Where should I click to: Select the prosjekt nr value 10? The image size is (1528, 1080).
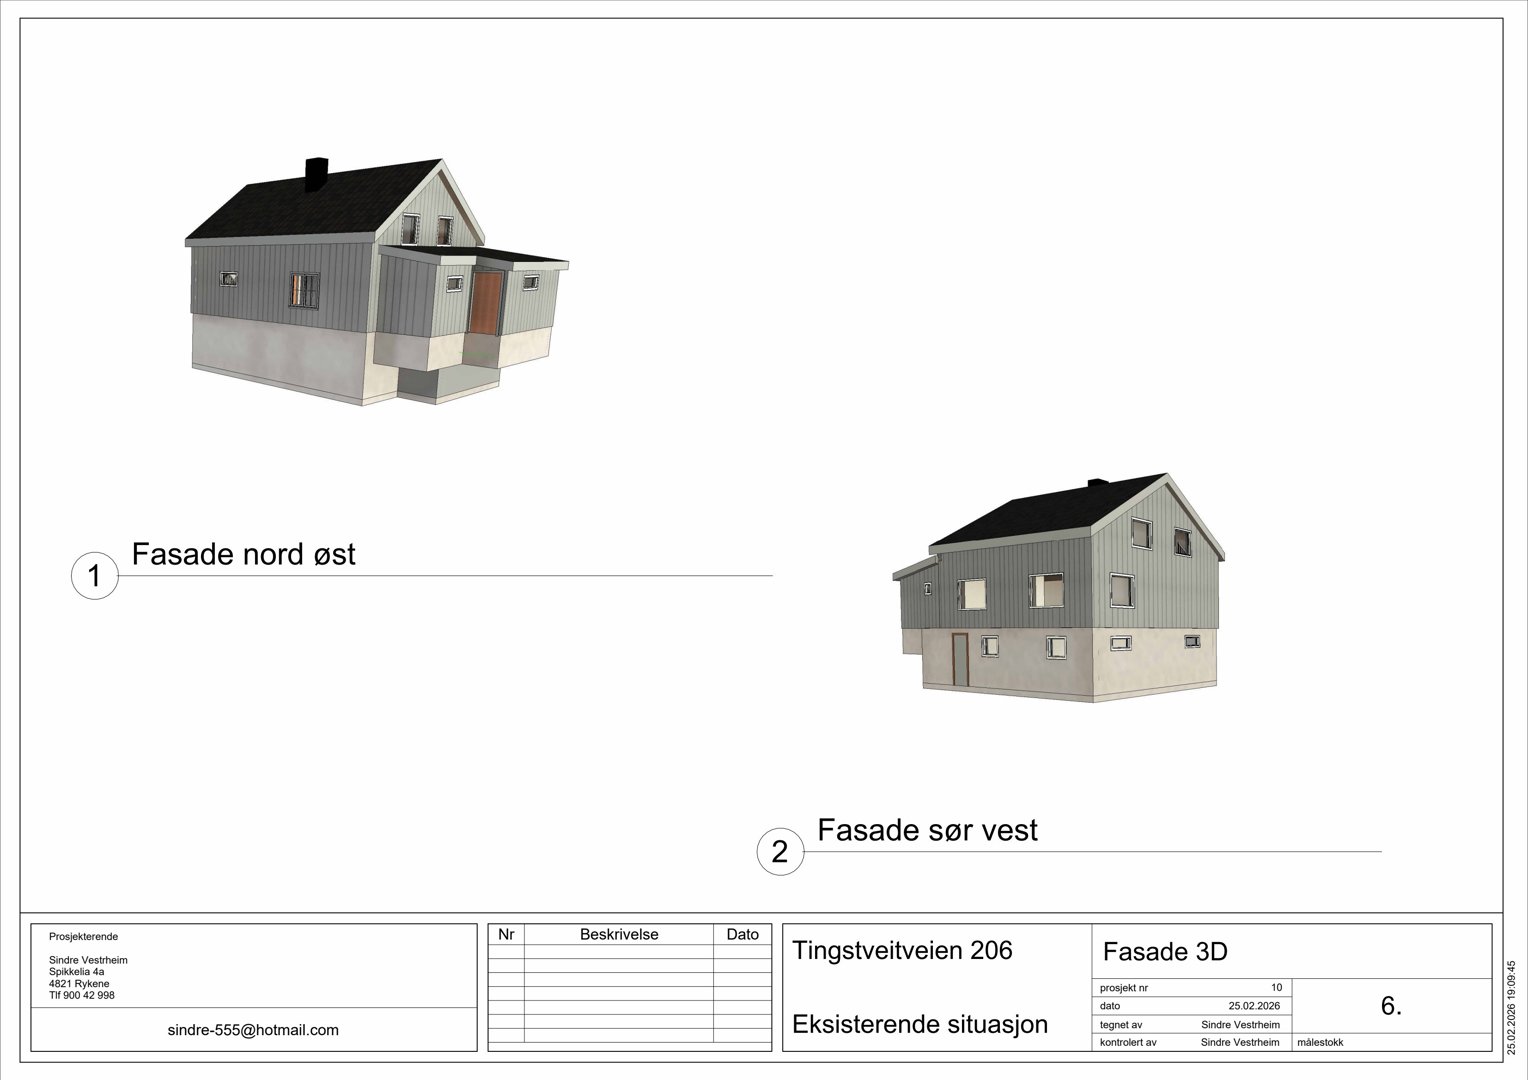pos(1274,987)
